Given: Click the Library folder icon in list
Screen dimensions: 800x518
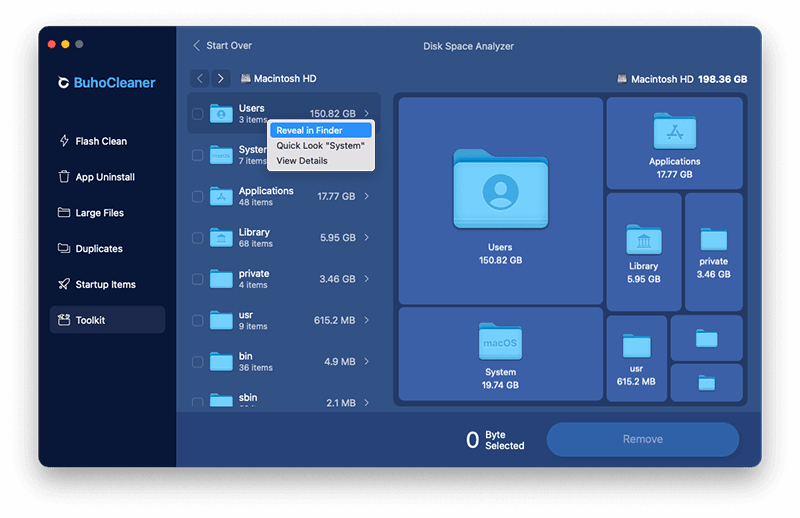Looking at the screenshot, I should click(x=221, y=237).
